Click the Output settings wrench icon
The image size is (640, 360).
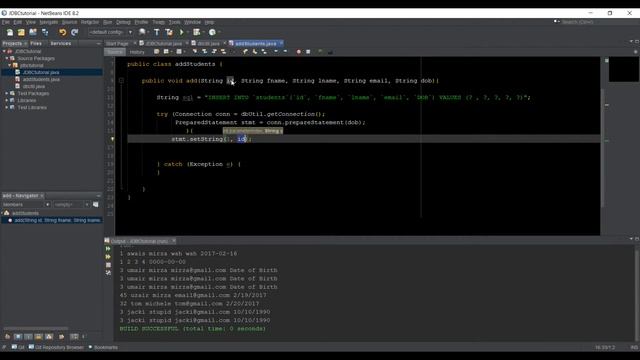pos(108,273)
